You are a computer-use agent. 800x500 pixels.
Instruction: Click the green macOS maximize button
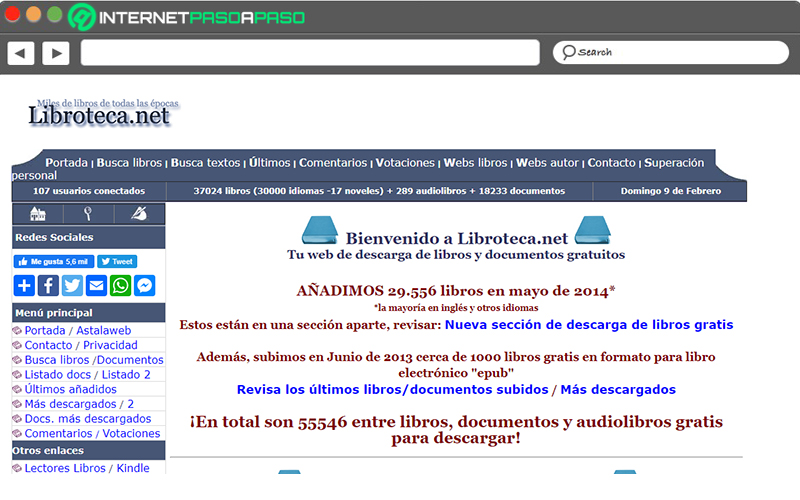click(54, 14)
